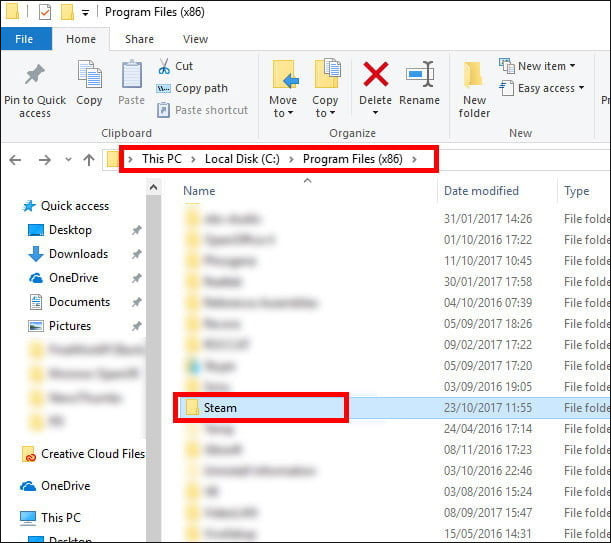Viewport: 611px width, 543px height.
Task: Open Downloads under Quick access
Action: click(69, 254)
